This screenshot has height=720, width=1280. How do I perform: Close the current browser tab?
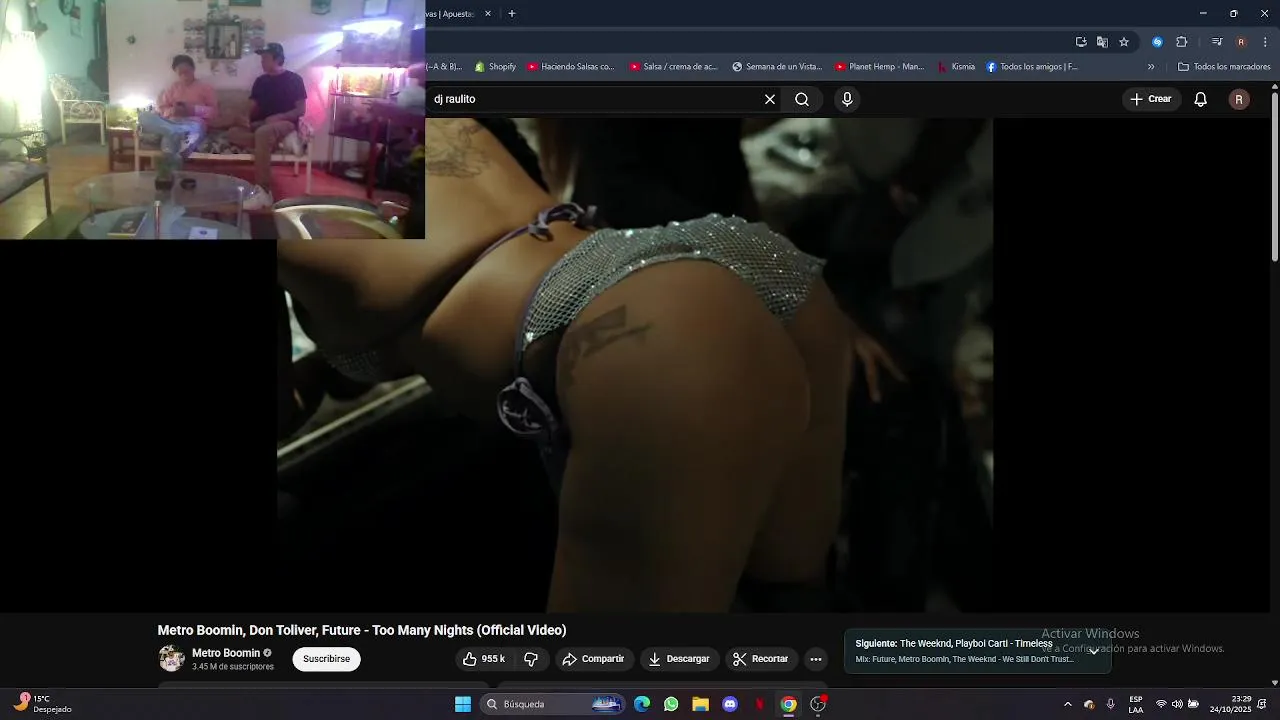[488, 14]
